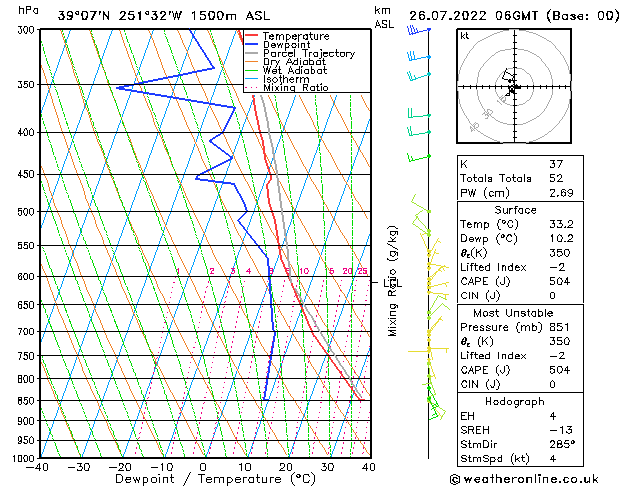Click the Pressure (mb) value 851

[x=559, y=327]
